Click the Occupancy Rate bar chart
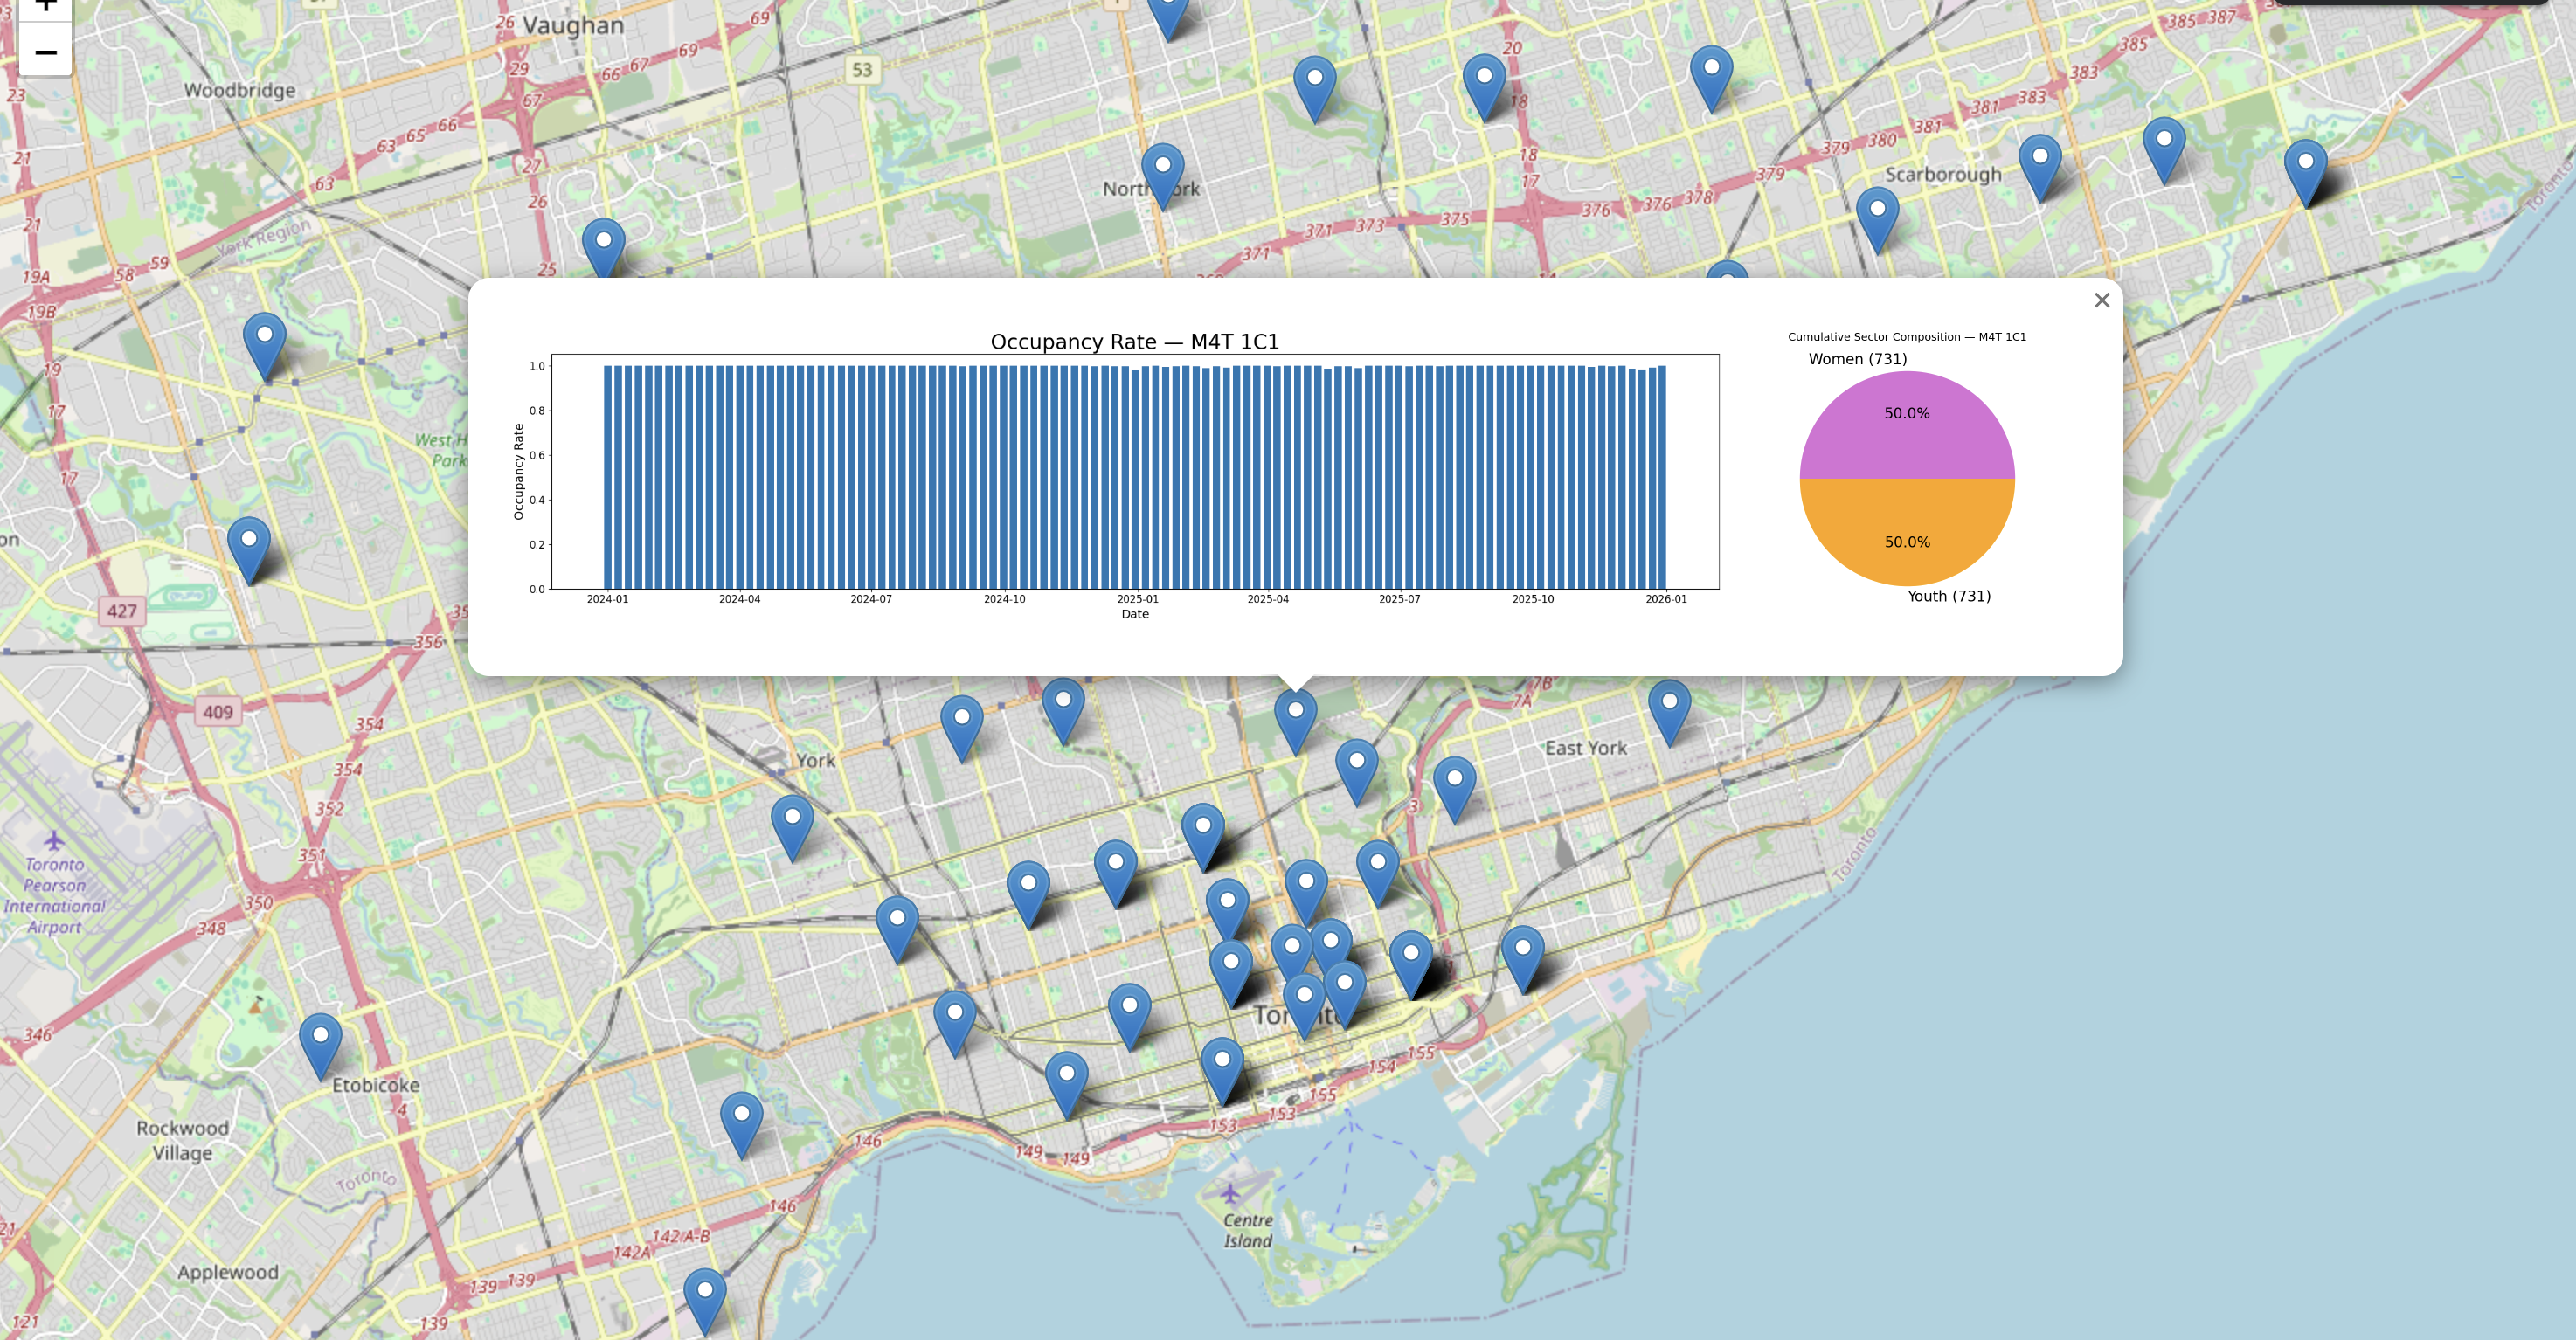Image resolution: width=2576 pixels, height=1340 pixels. click(x=1134, y=472)
